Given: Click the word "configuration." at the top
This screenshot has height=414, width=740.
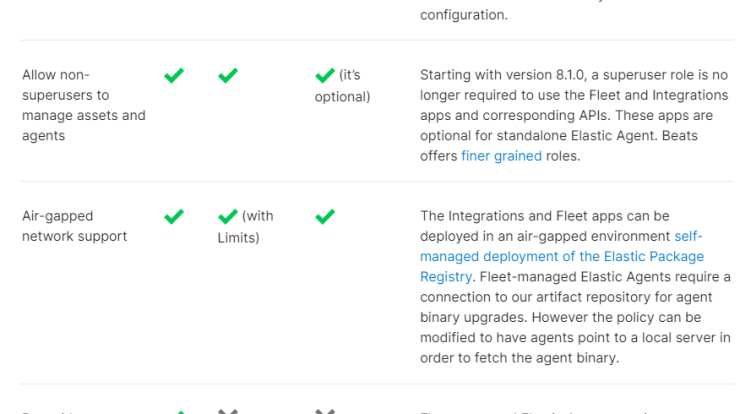Looking at the screenshot, I should coord(464,15).
